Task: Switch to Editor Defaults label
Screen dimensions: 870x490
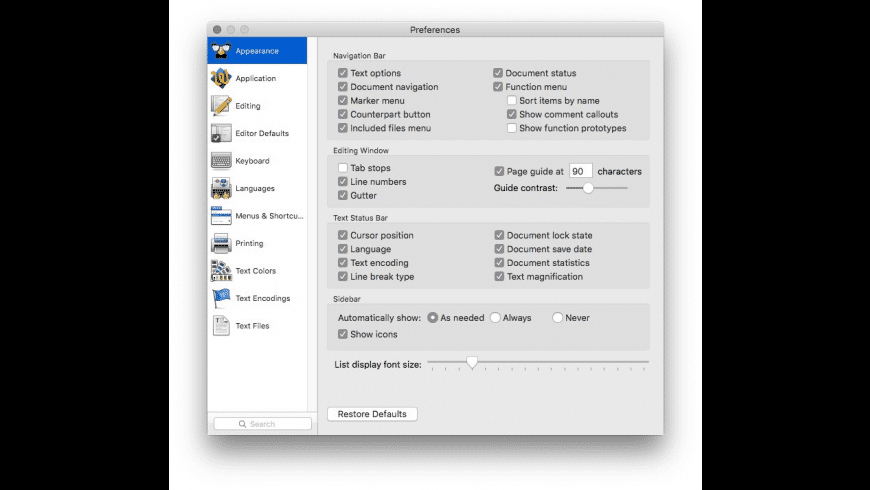Action: point(262,133)
